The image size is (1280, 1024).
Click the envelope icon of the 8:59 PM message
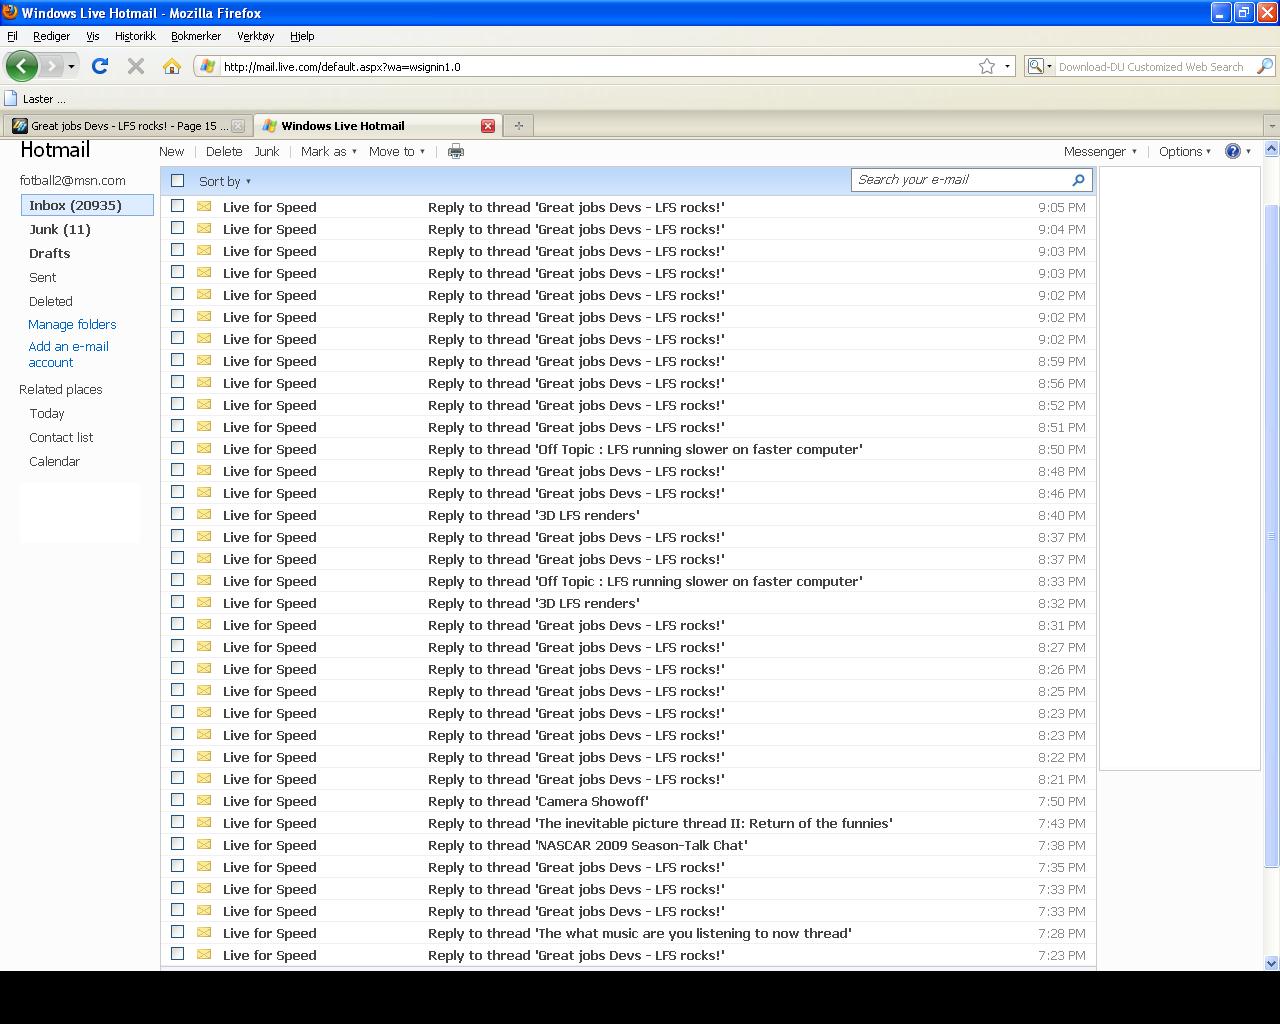[204, 361]
